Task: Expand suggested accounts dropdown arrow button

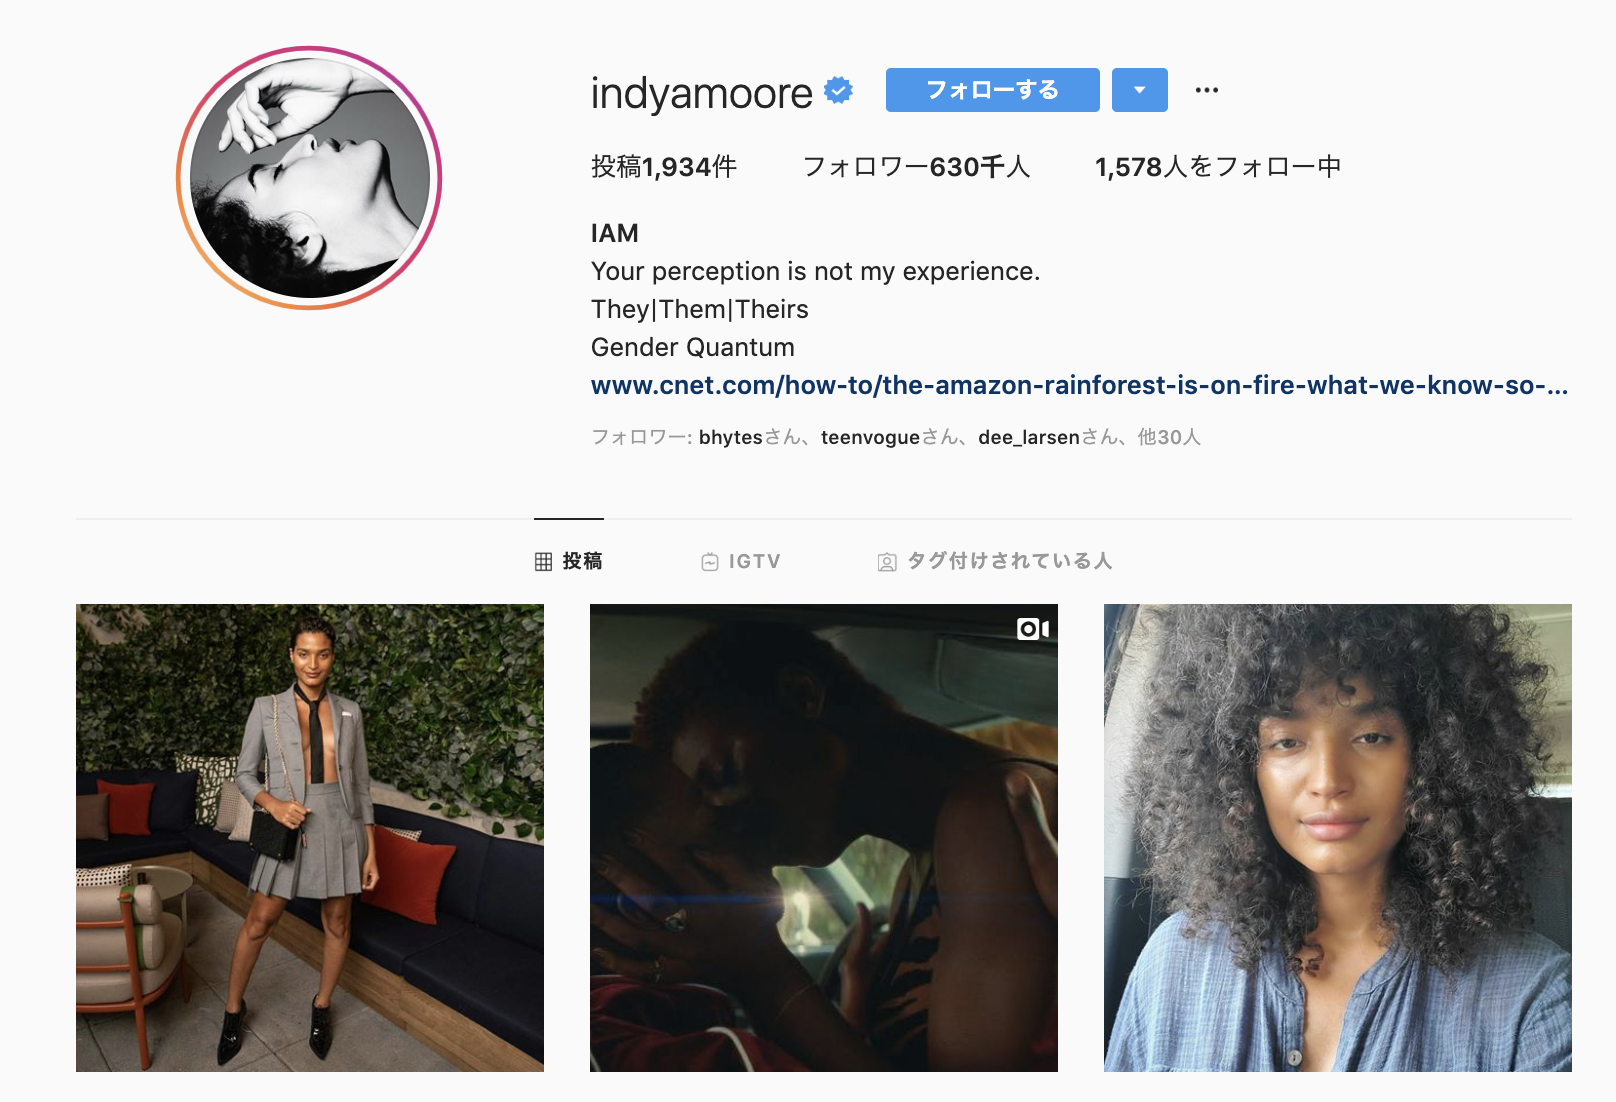Action: click(1140, 90)
